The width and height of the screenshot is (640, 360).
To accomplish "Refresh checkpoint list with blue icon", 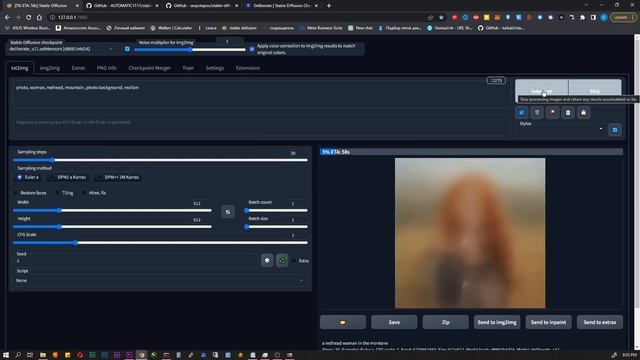I will [x=127, y=49].
